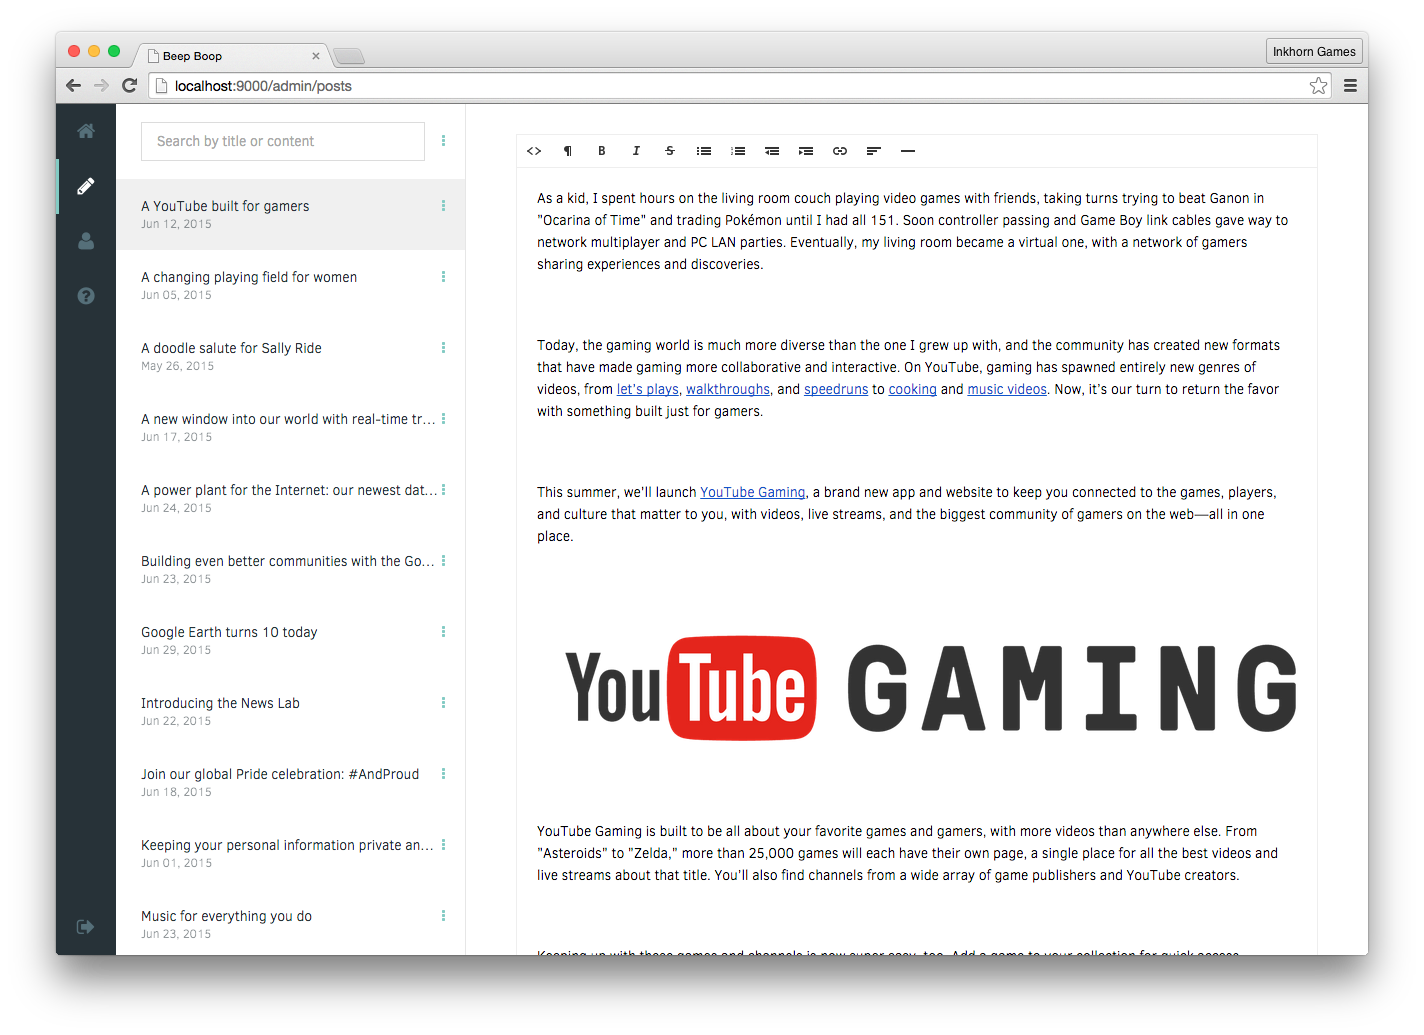Select the YouTube Gaming logo image
This screenshot has width=1424, height=1035.
click(x=930, y=688)
